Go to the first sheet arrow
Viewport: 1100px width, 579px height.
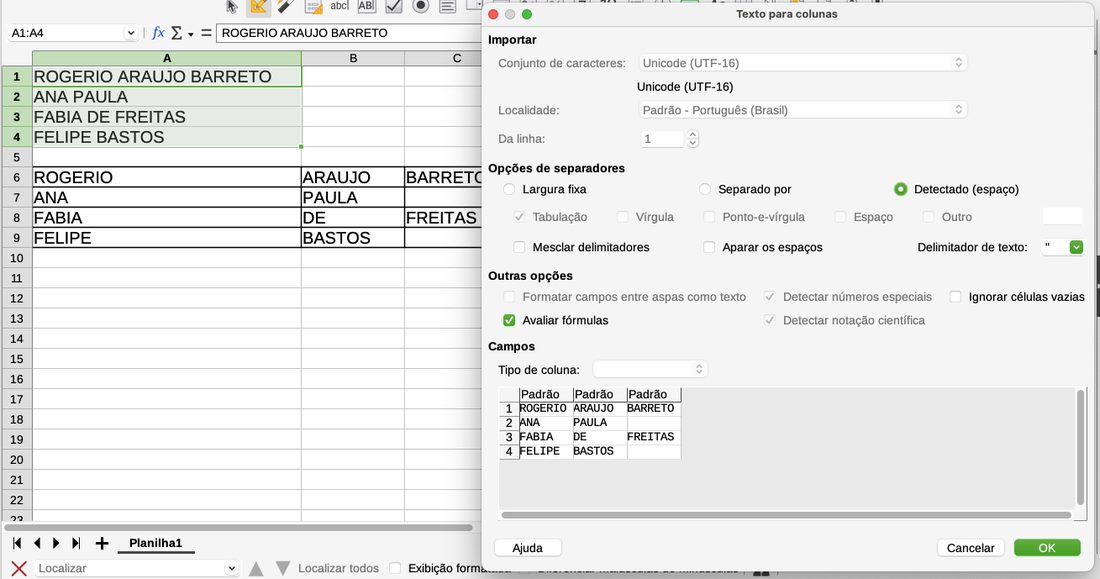17,543
